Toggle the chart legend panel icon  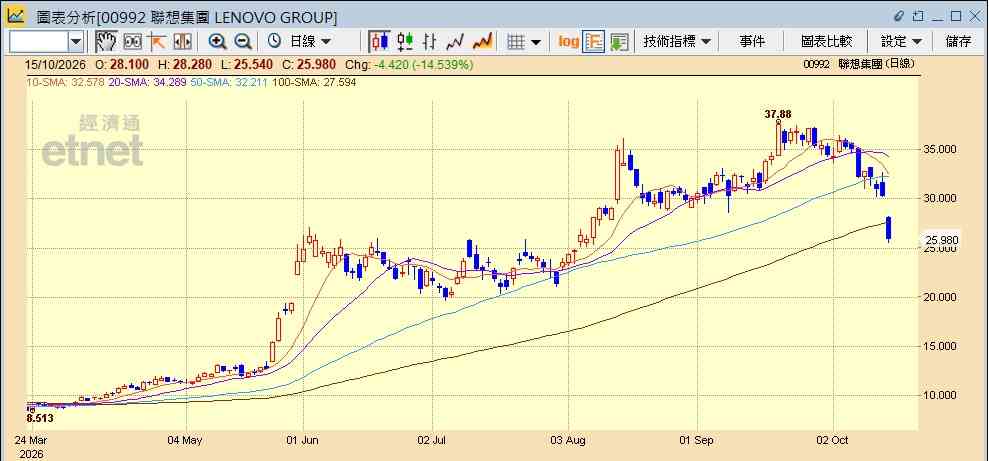point(594,42)
